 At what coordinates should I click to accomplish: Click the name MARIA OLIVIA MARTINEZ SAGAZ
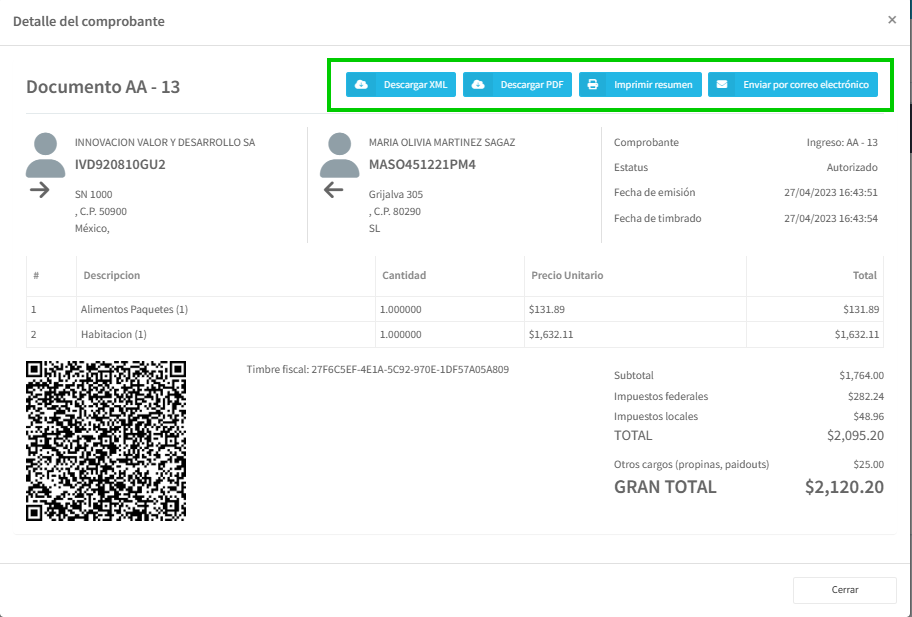pos(442,142)
